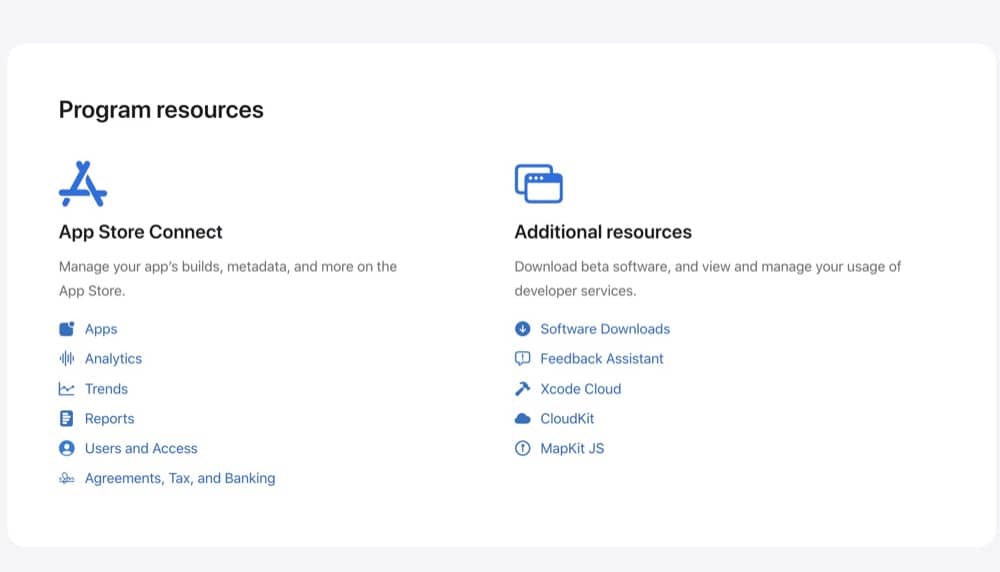Click the App Store Connect heading

click(x=140, y=231)
